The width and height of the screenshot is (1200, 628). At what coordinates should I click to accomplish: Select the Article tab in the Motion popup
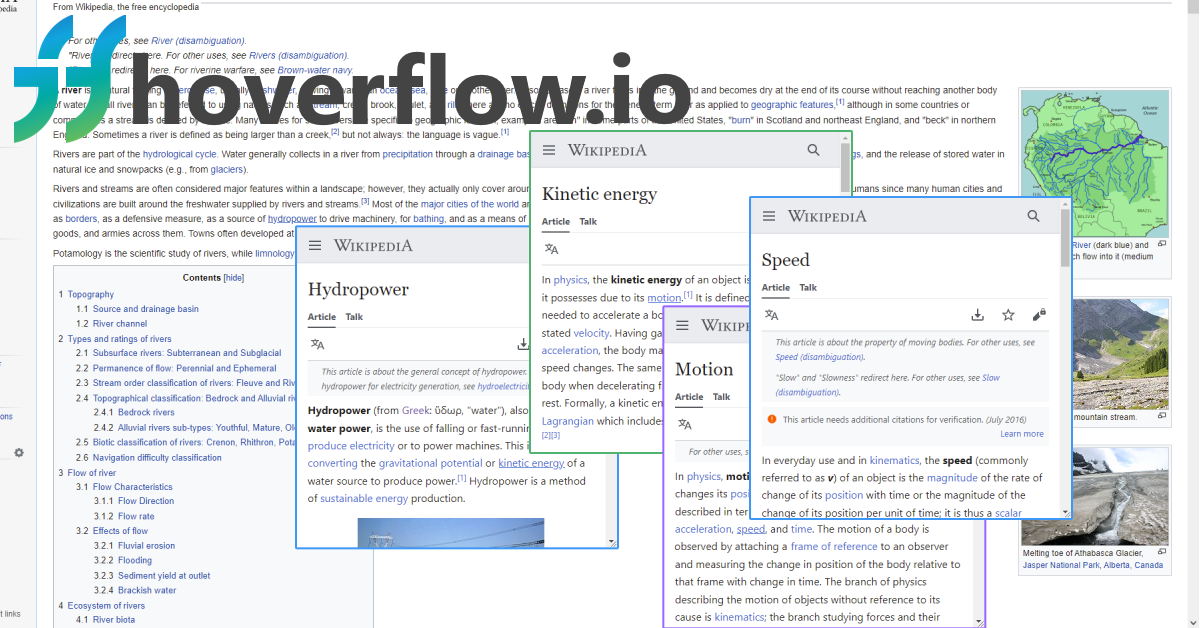coord(689,397)
